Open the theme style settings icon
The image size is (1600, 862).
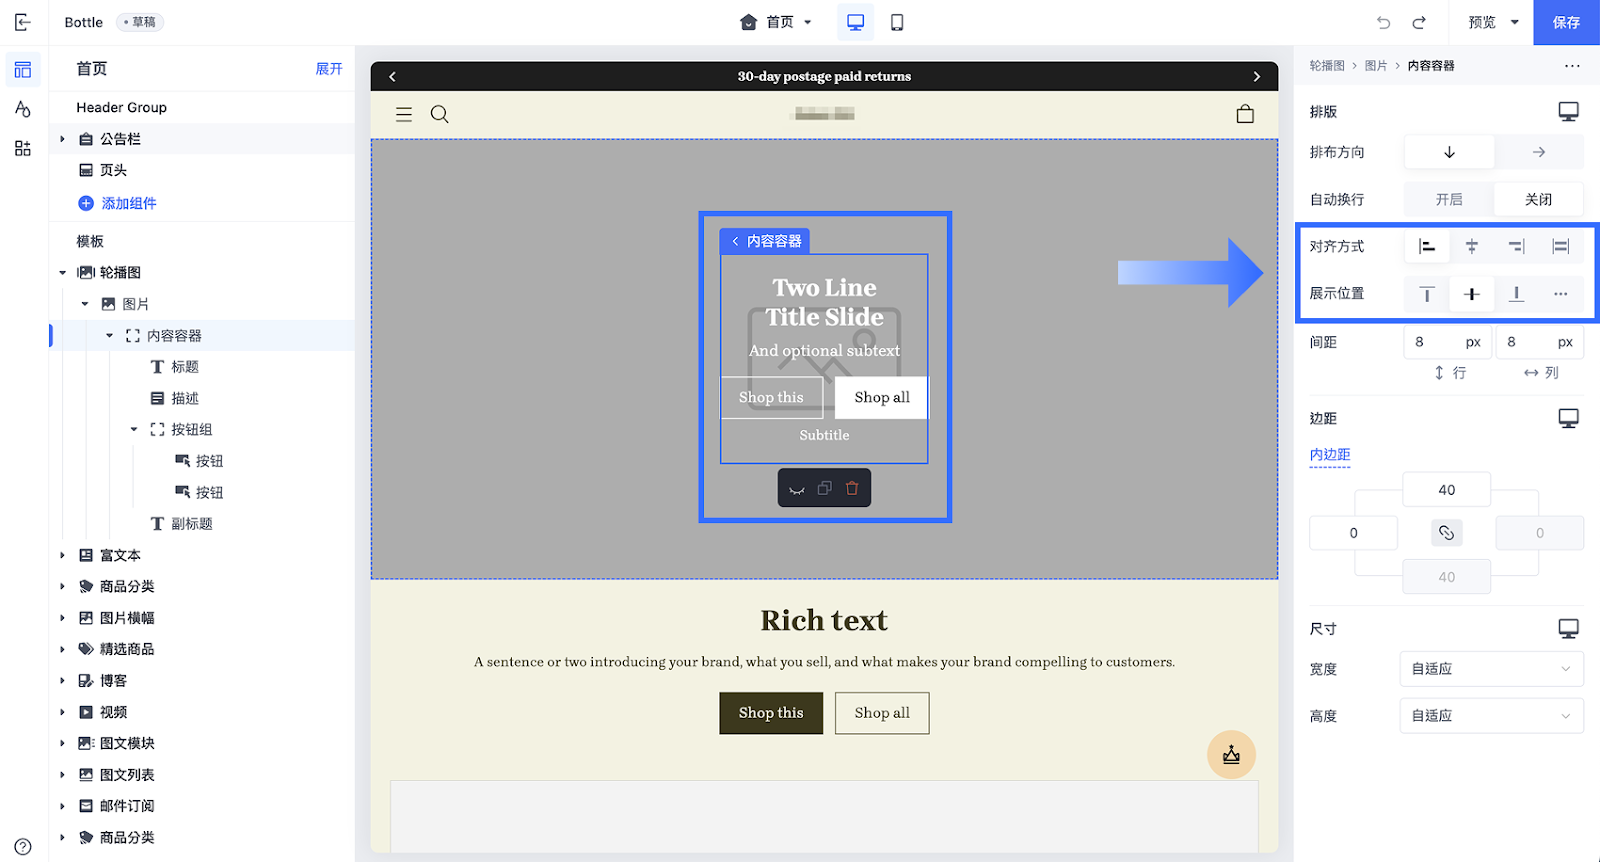23,109
